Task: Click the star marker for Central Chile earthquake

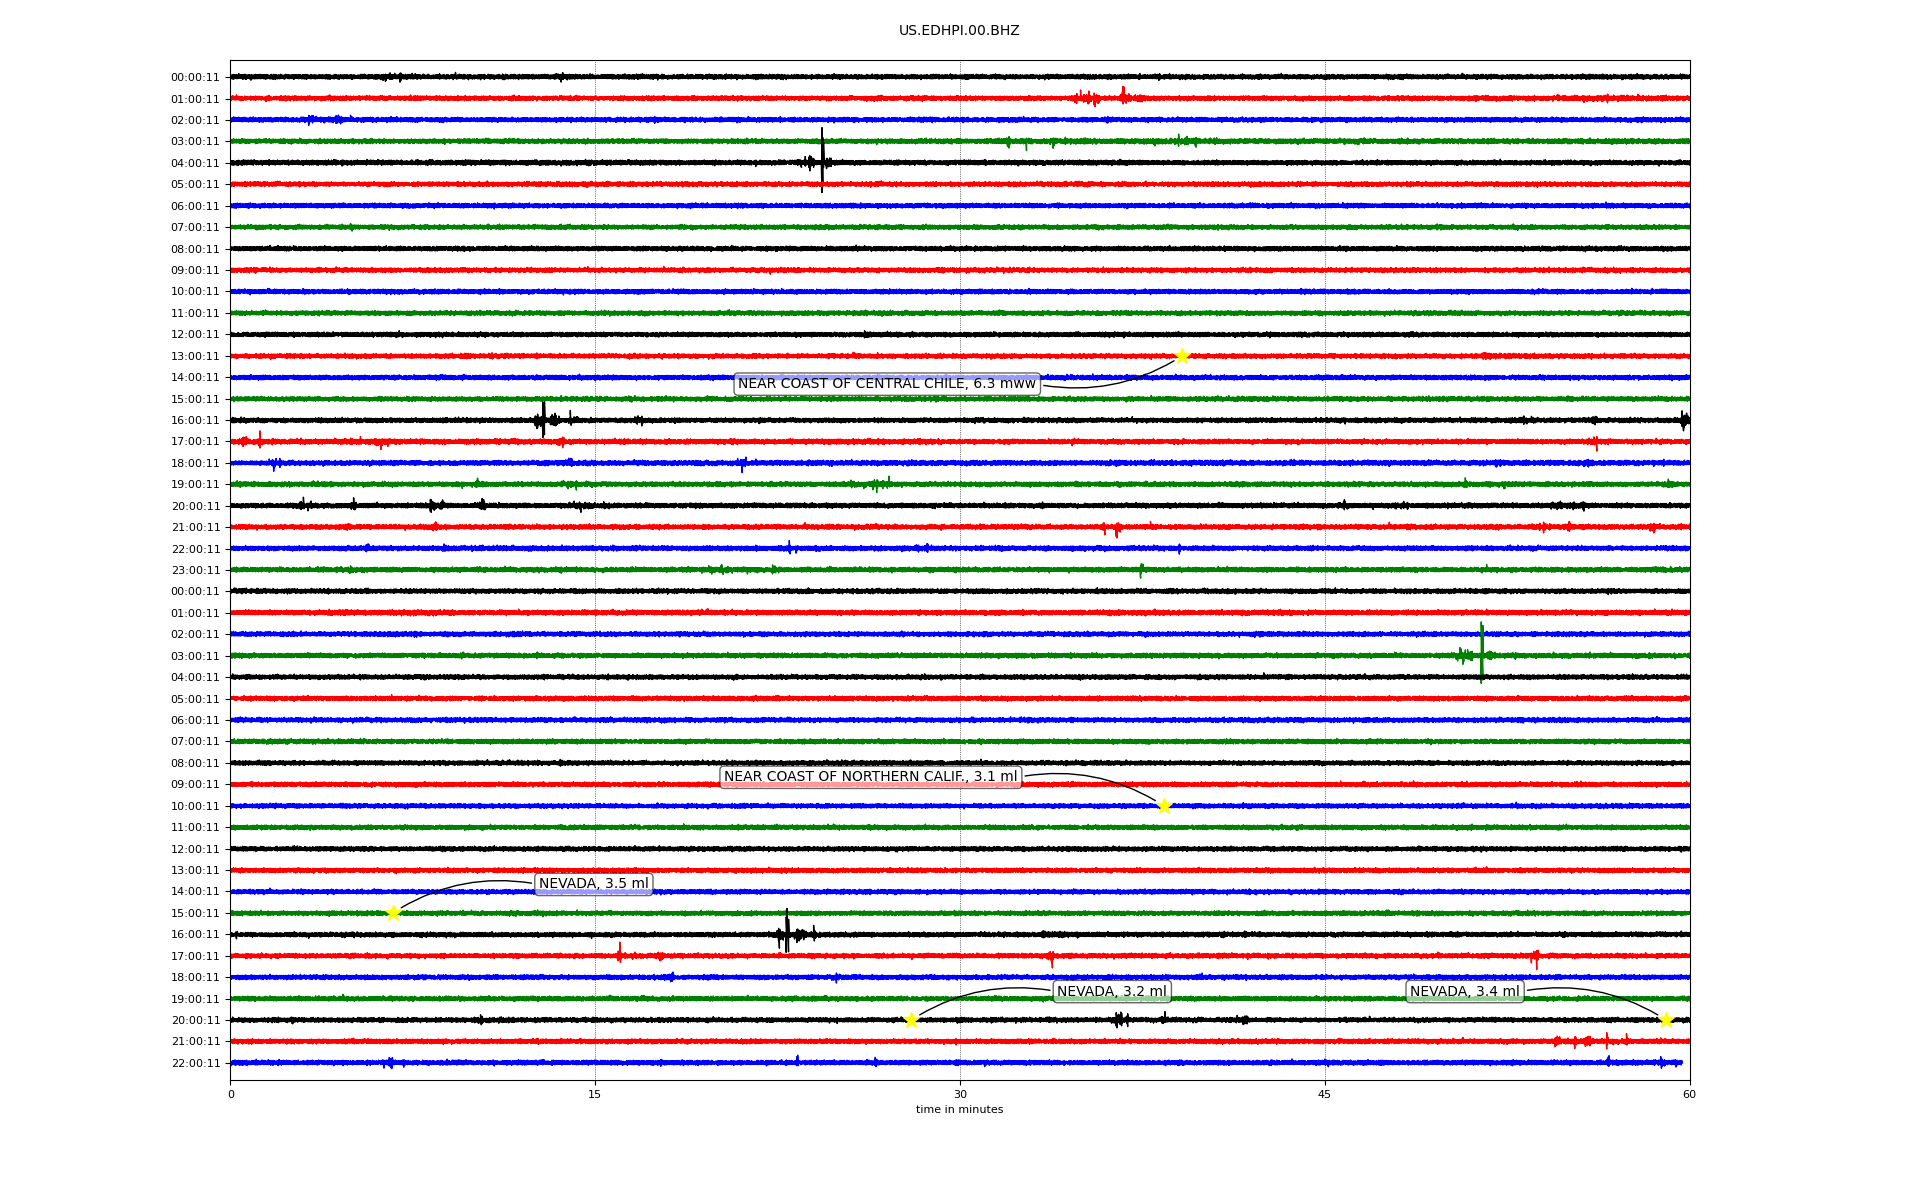Action: point(1182,356)
